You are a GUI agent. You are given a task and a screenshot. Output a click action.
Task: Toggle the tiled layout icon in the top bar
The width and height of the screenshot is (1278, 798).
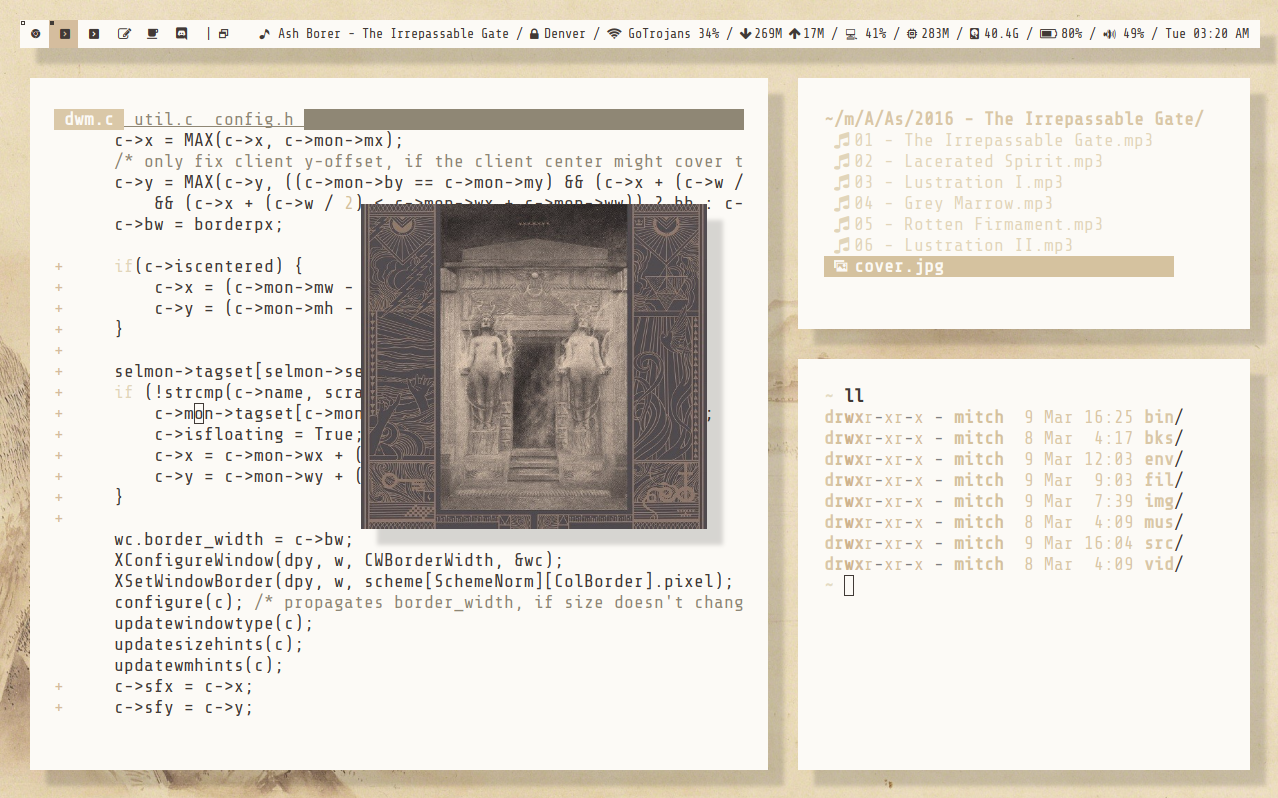(222, 33)
